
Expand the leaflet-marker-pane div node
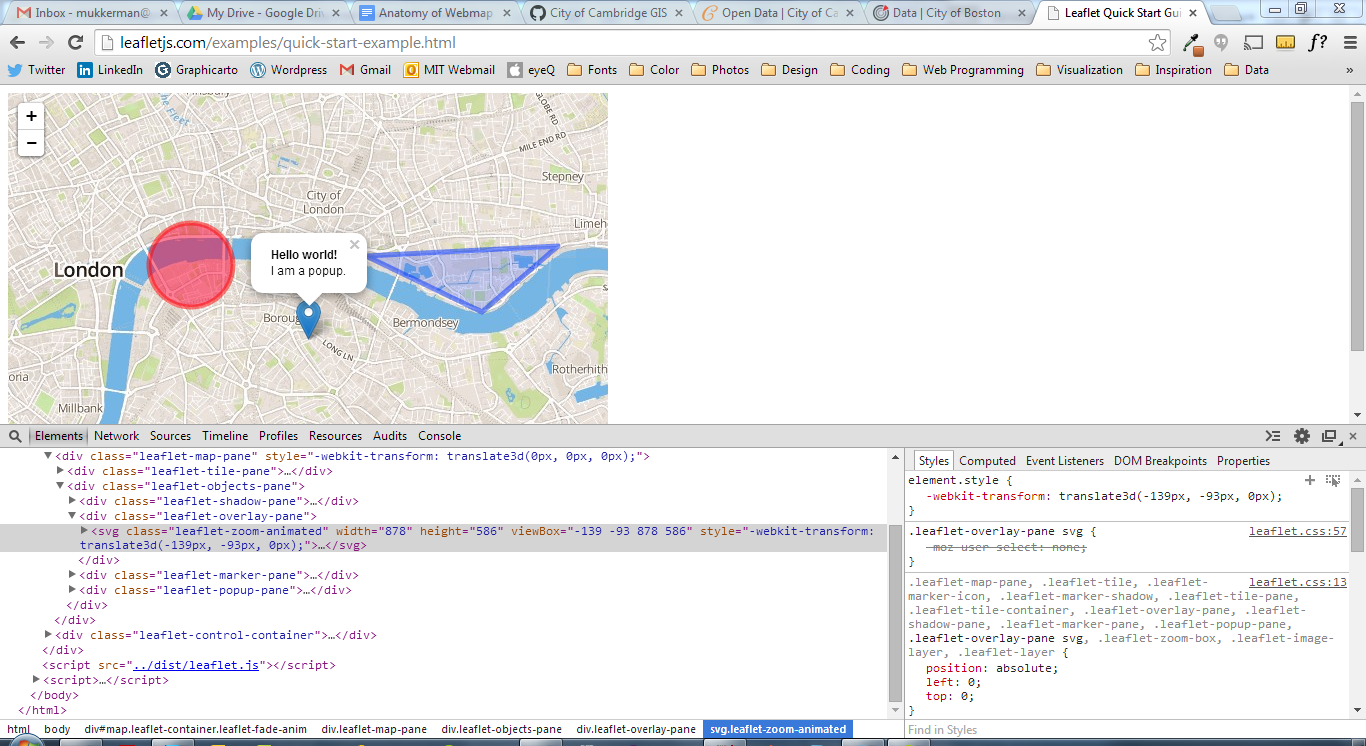click(72, 575)
